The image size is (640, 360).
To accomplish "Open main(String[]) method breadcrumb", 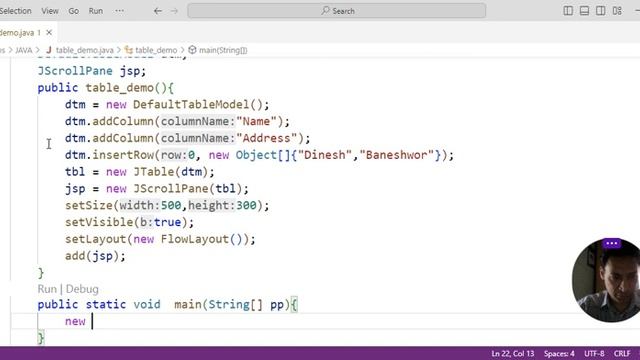I will tap(223, 50).
